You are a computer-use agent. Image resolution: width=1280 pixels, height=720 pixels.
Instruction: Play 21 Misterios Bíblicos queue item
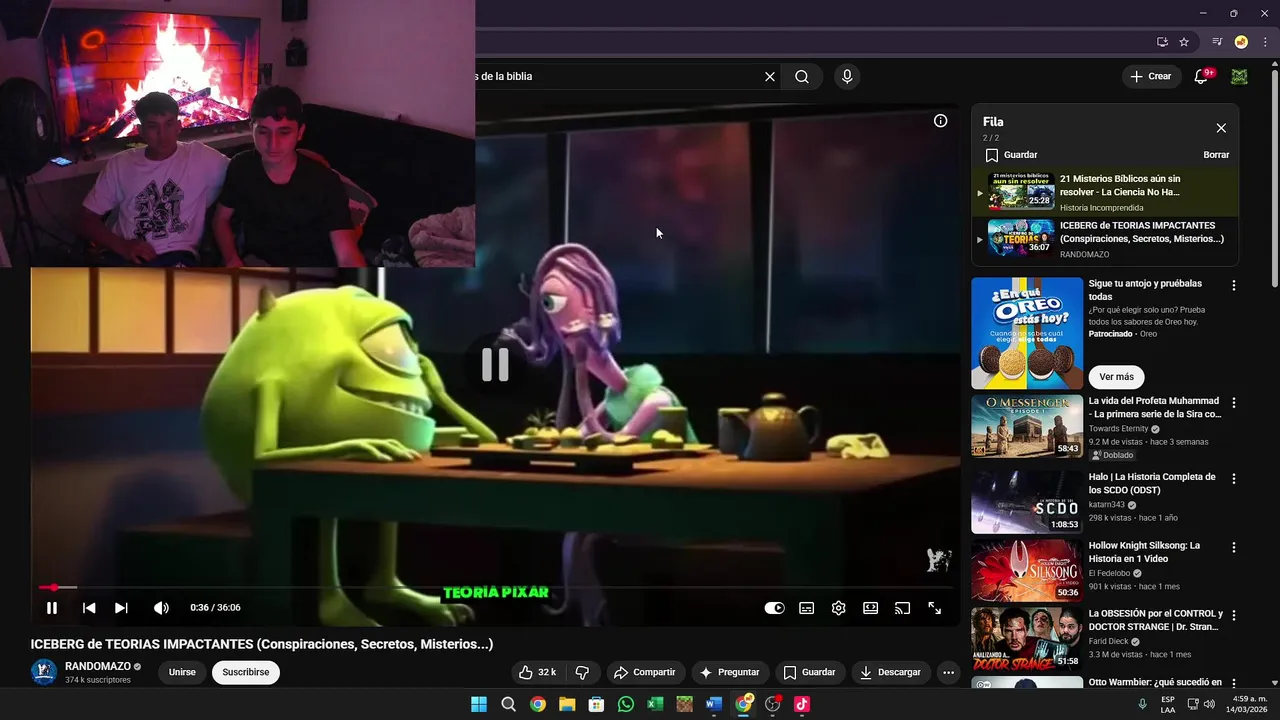point(1105,192)
